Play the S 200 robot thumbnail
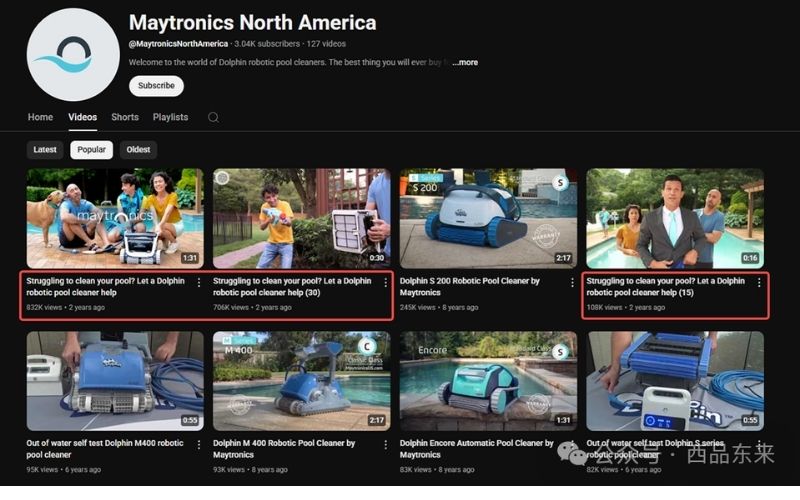Screen dimensions: 800x500 pos(488,218)
